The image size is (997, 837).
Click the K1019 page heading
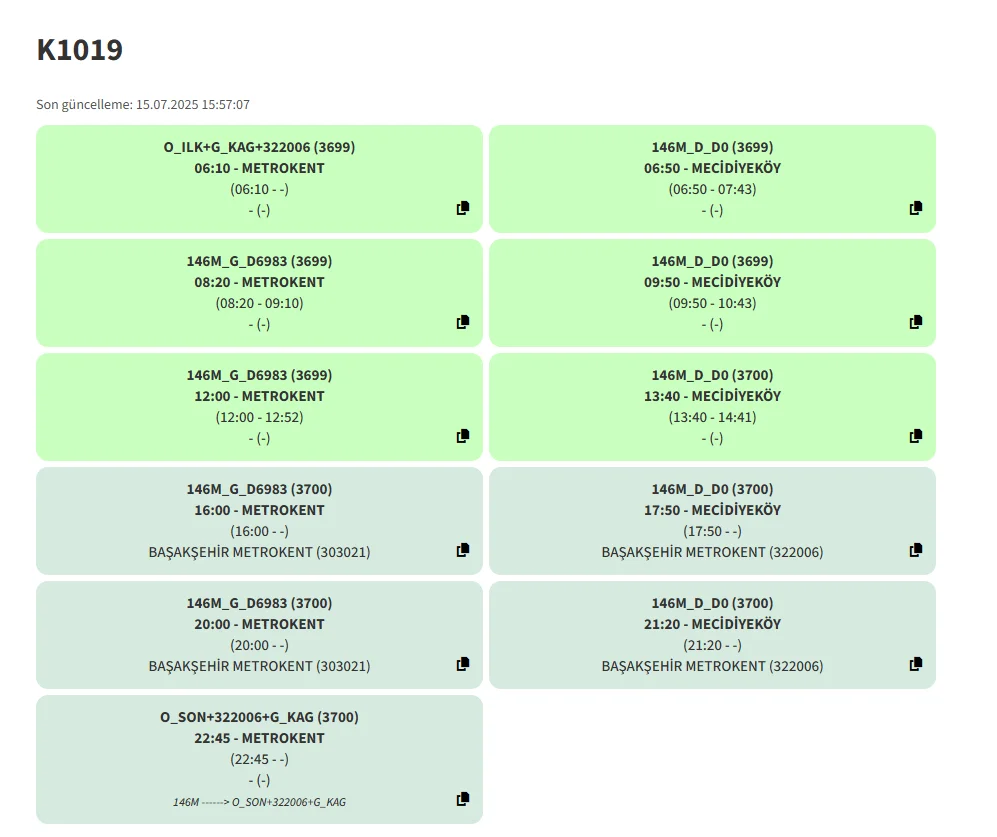[x=80, y=50]
